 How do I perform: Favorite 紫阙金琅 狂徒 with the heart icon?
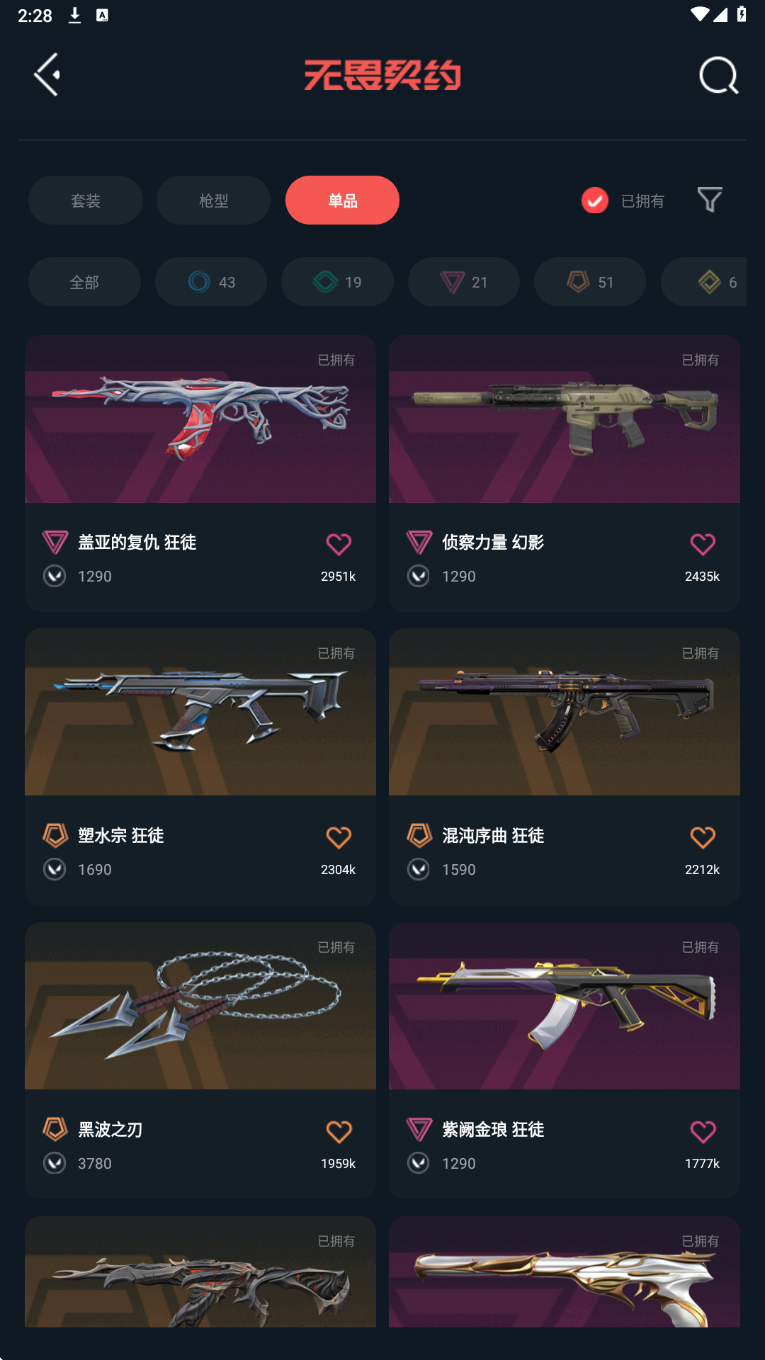tap(703, 1131)
